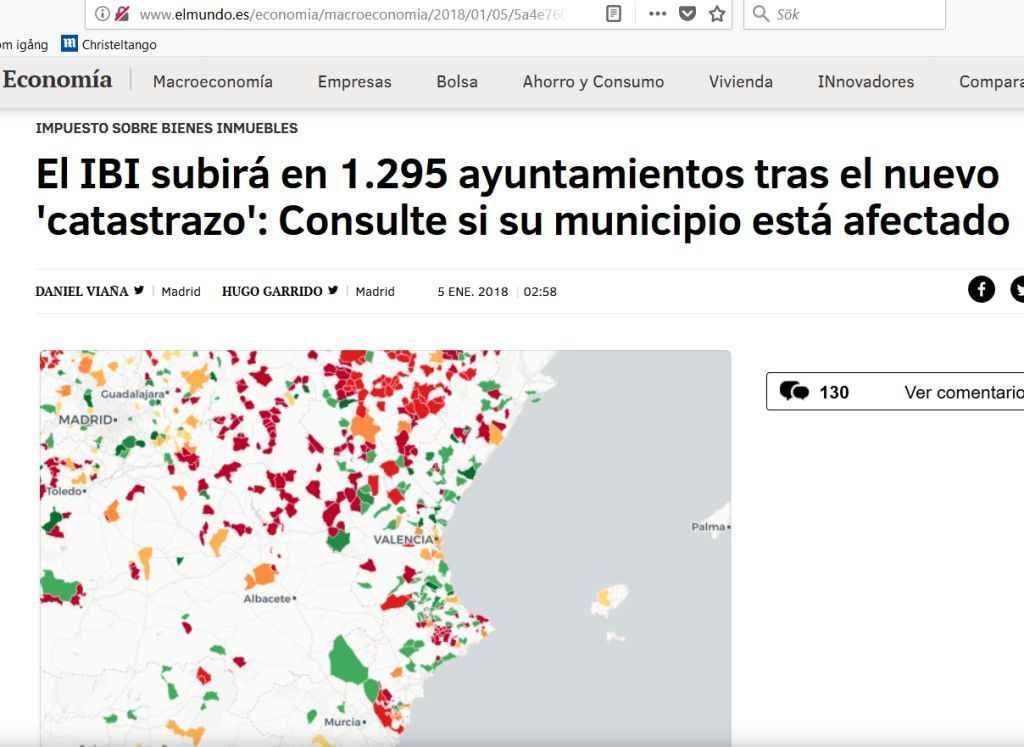Open Daniel Viaña's Twitter bird icon
This screenshot has width=1024, height=747.
[139, 291]
